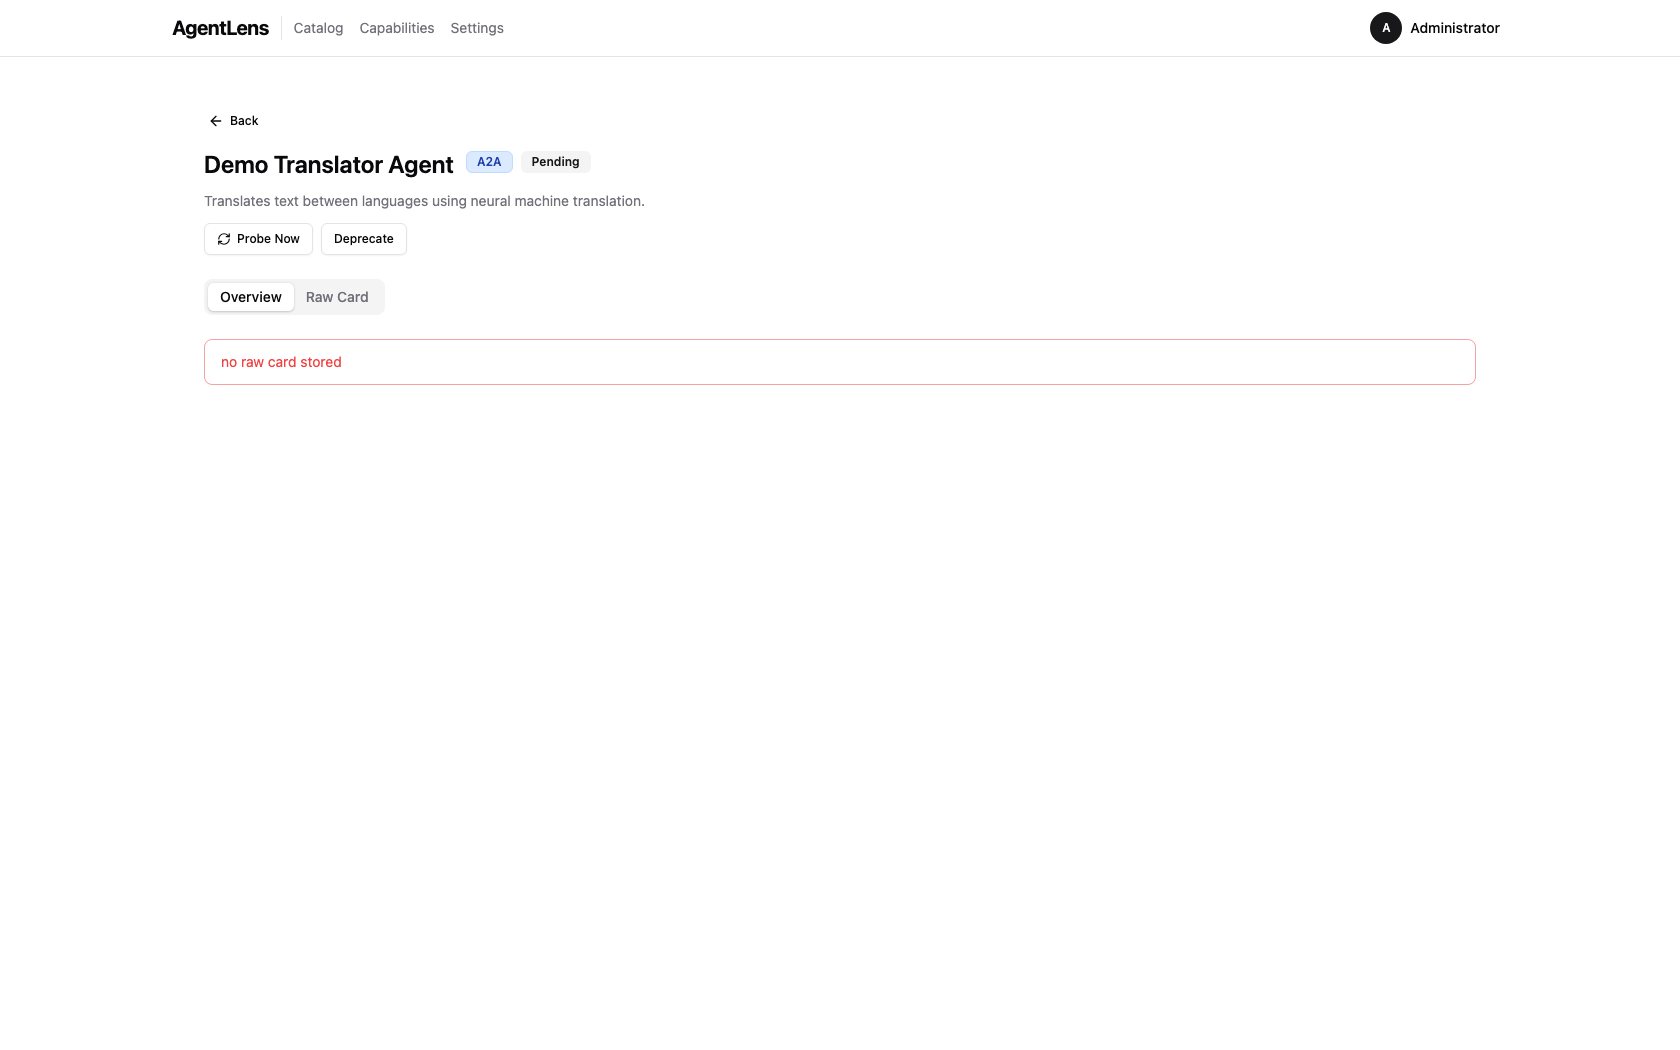This screenshot has width=1680, height=1050.
Task: Click the agent description text
Action: 424,201
